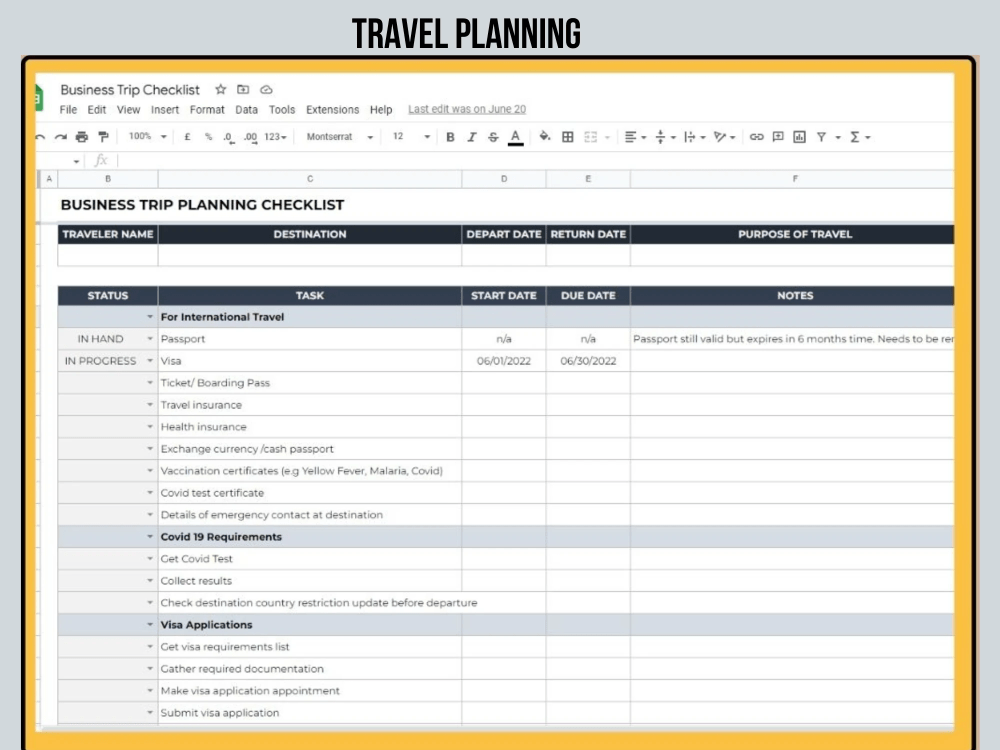Select column C header
The image size is (1000, 750).
pos(310,179)
